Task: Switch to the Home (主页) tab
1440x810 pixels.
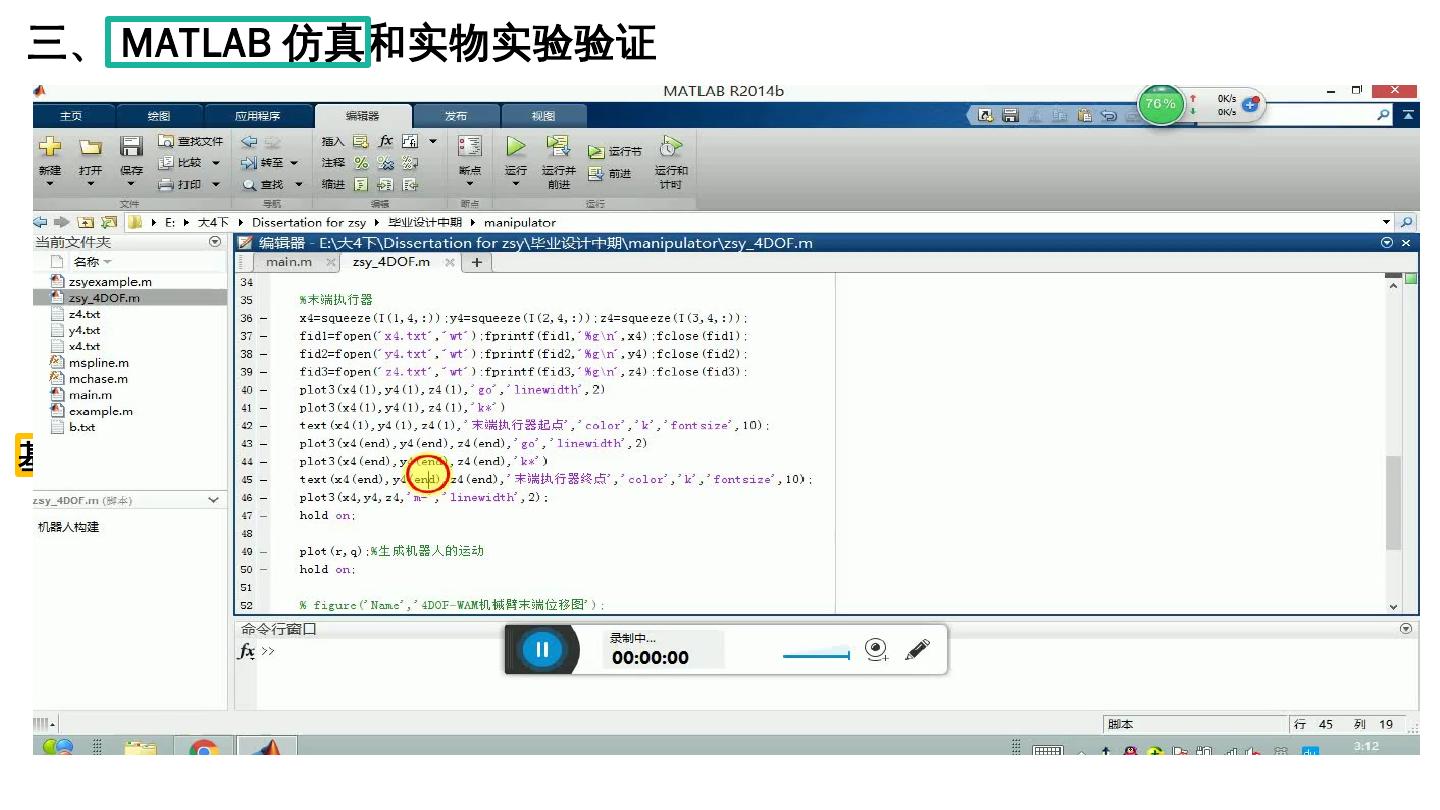Action: (71, 116)
